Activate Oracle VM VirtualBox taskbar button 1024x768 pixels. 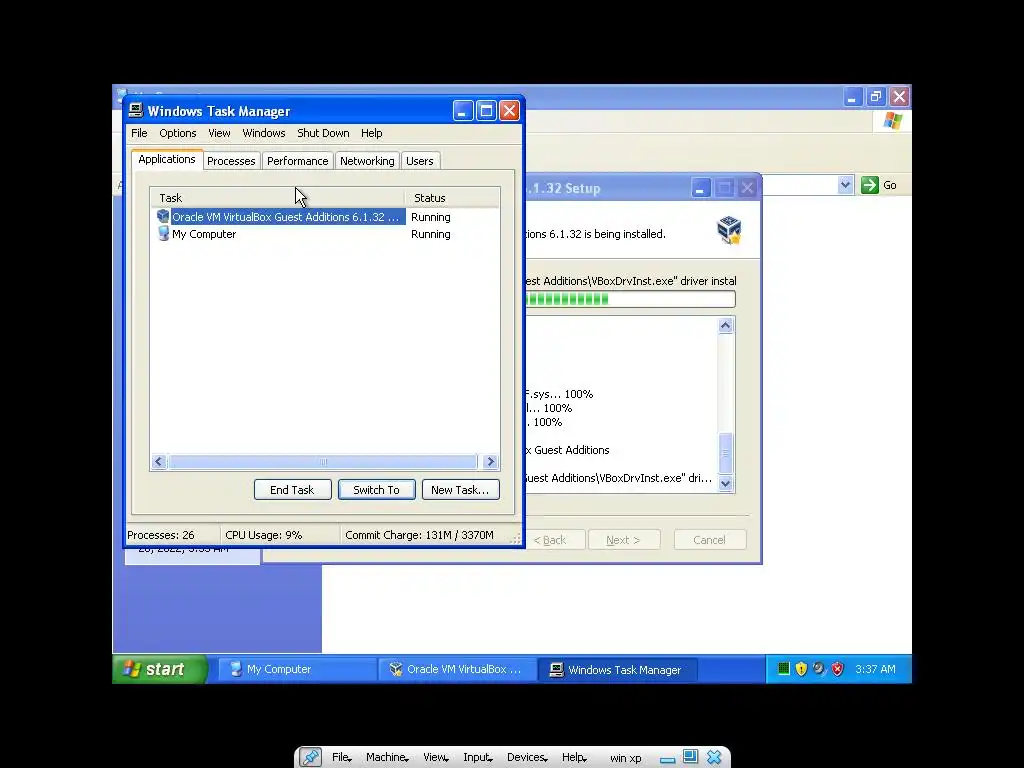click(x=457, y=669)
